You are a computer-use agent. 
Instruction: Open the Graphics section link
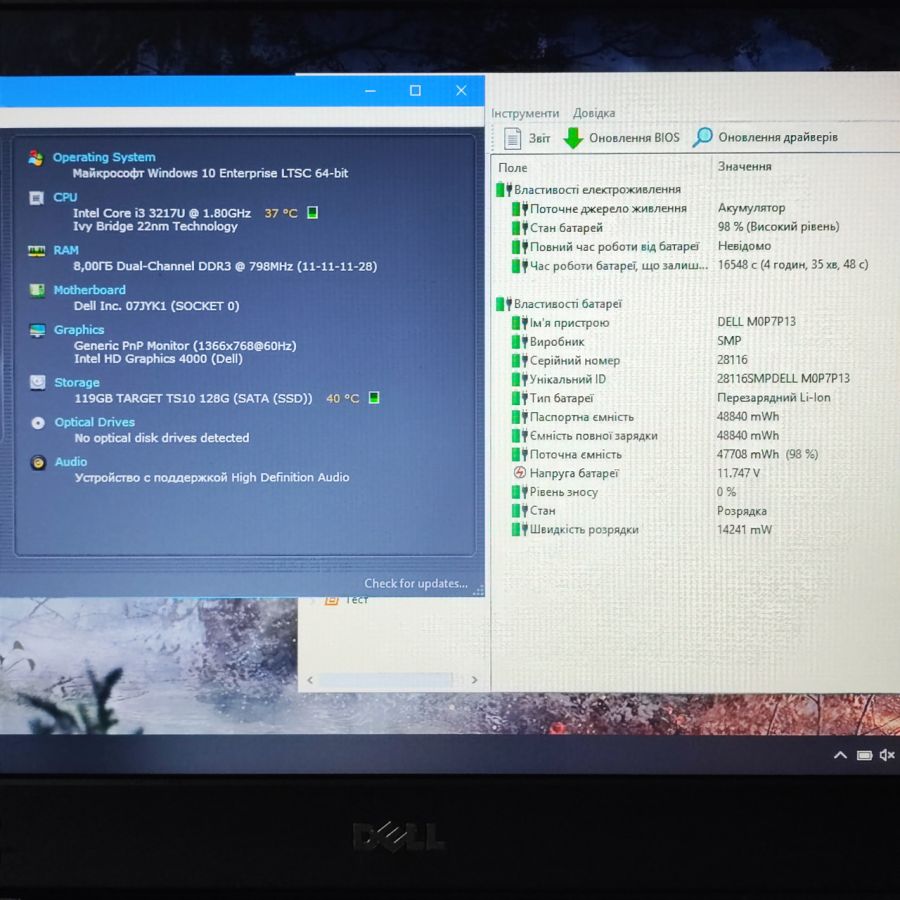click(79, 329)
